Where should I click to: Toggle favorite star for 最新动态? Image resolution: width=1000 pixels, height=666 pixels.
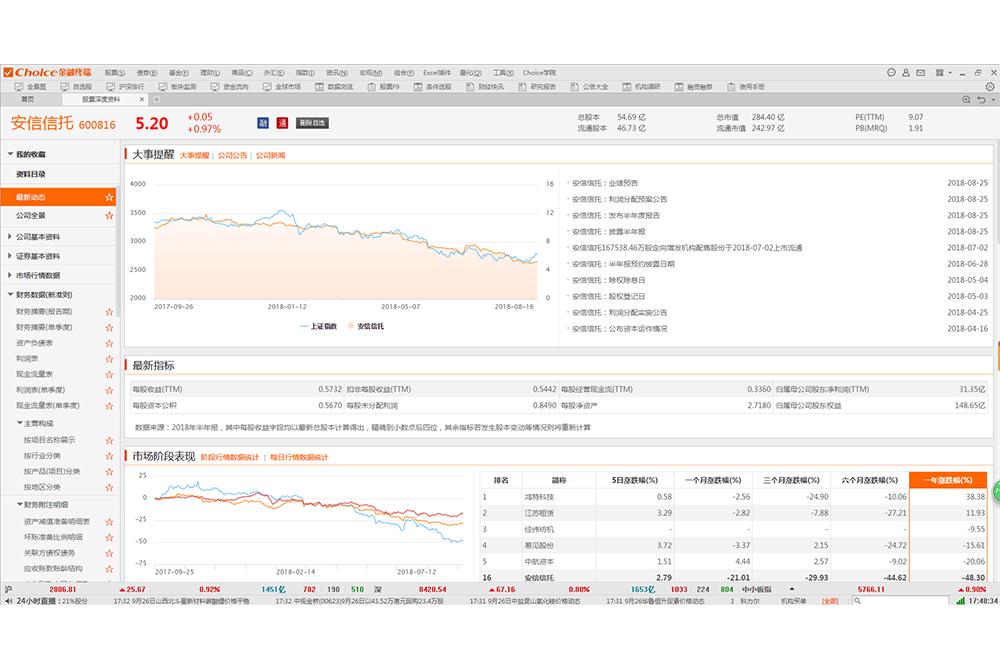(x=109, y=197)
